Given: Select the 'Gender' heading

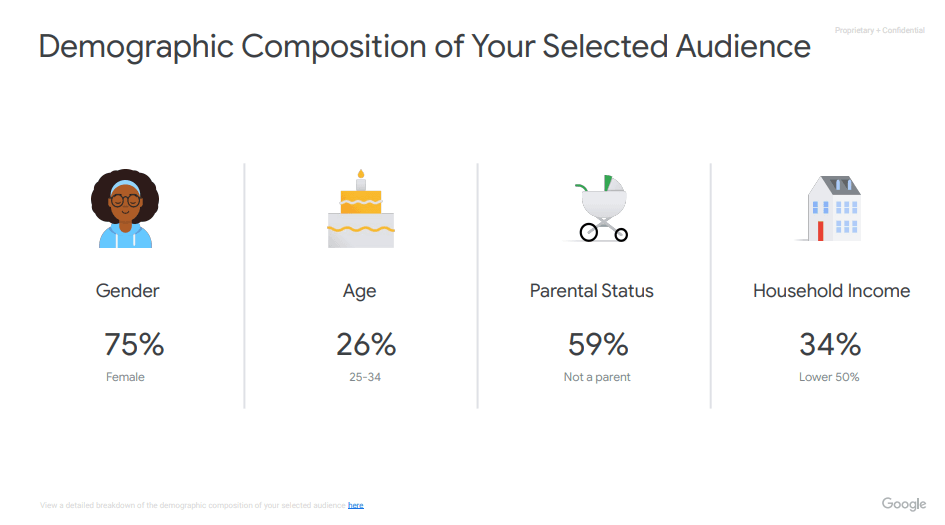Looking at the screenshot, I should pyautogui.click(x=127, y=291).
